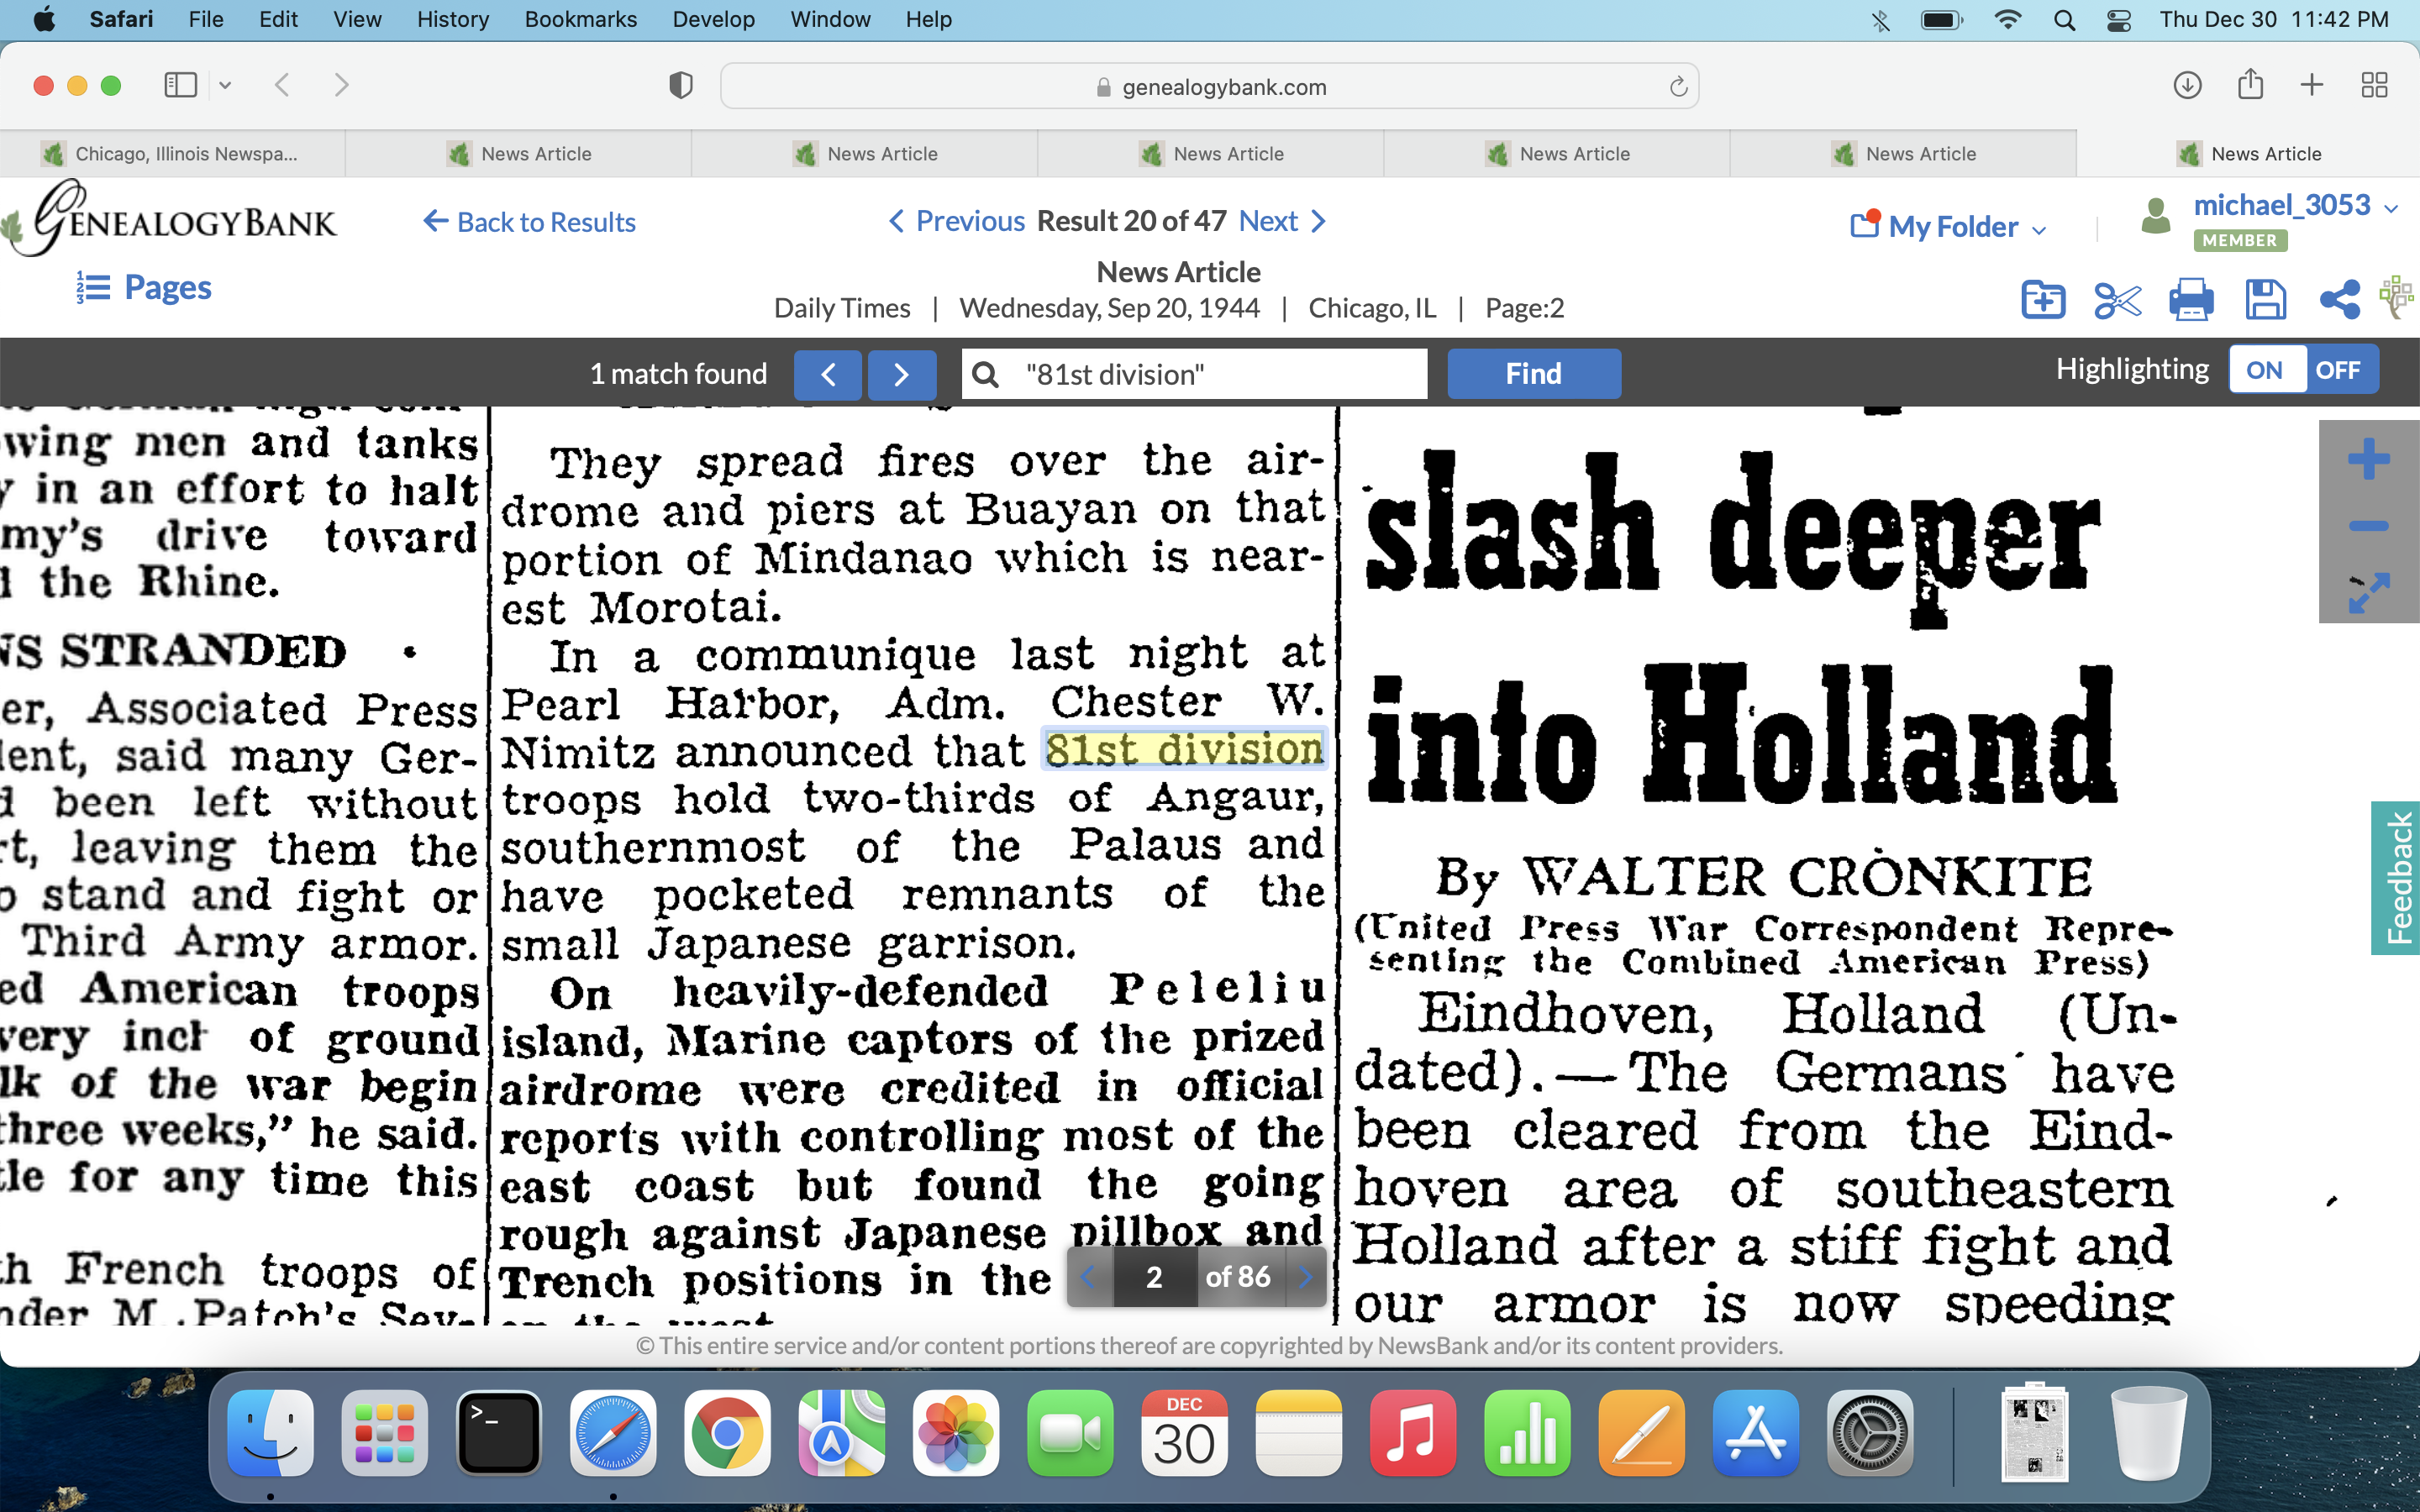
Task: Click the printer icon to print article
Action: pos(2190,300)
